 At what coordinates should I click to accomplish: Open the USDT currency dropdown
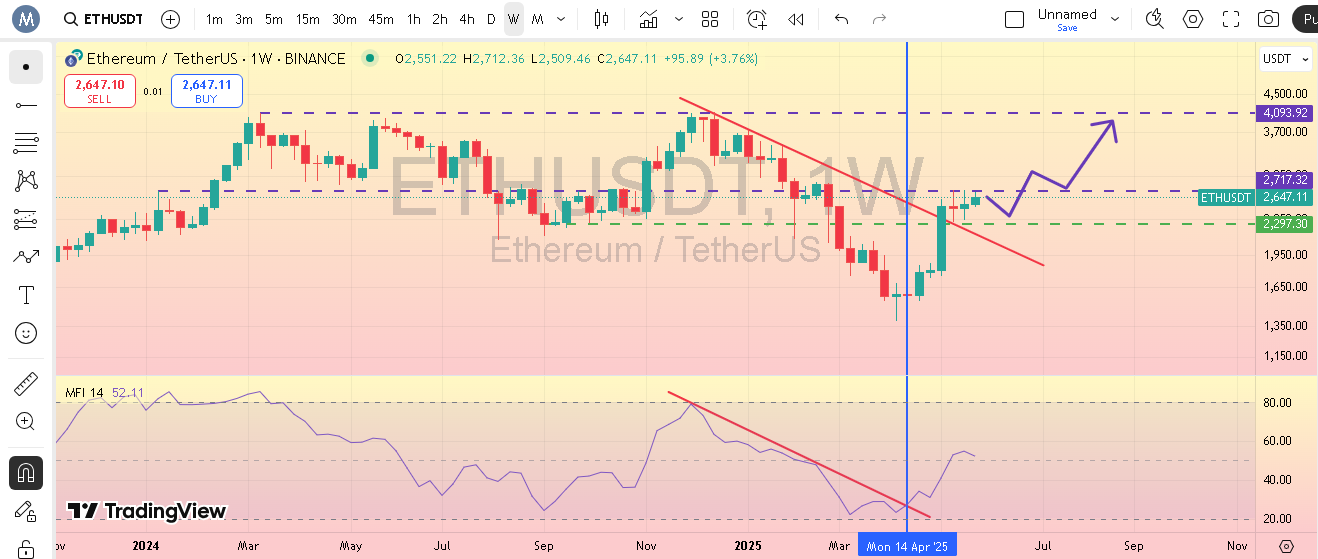[1286, 59]
